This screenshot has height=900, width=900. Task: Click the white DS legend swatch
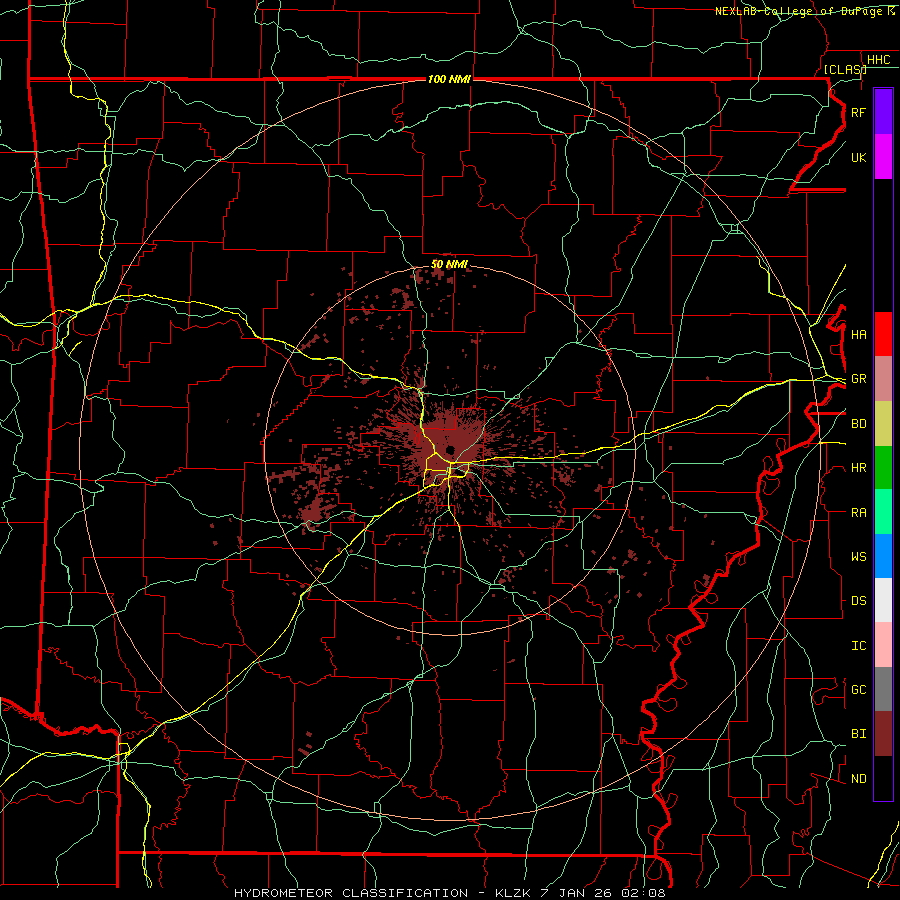(x=883, y=600)
